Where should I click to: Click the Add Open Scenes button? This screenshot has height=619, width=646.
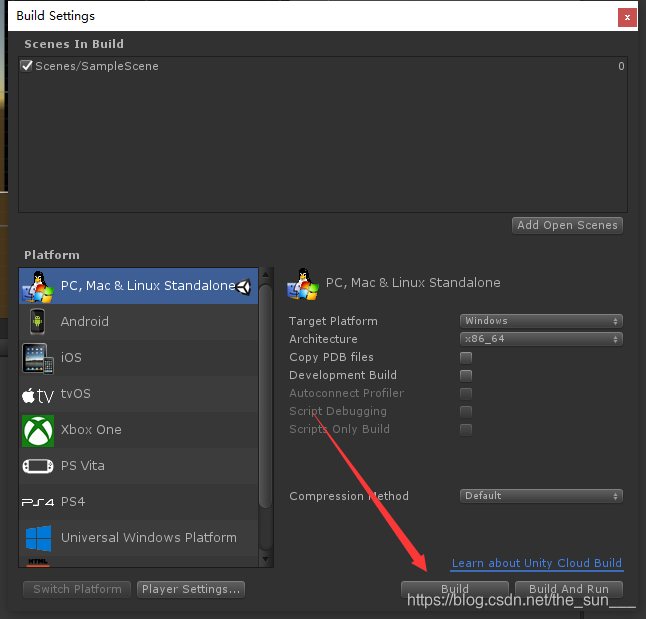click(567, 225)
